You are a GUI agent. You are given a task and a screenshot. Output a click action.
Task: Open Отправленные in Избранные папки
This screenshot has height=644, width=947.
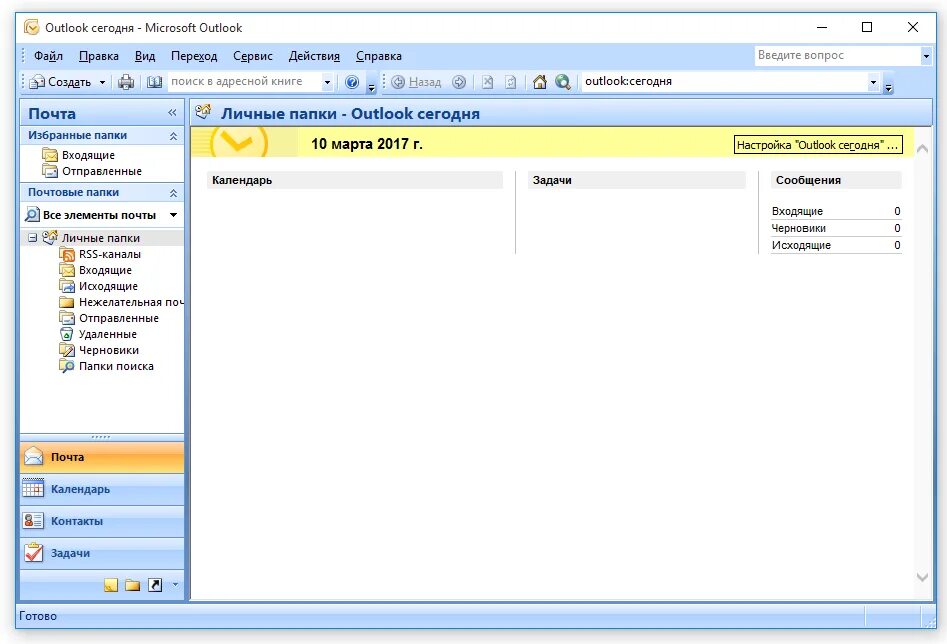(x=101, y=172)
